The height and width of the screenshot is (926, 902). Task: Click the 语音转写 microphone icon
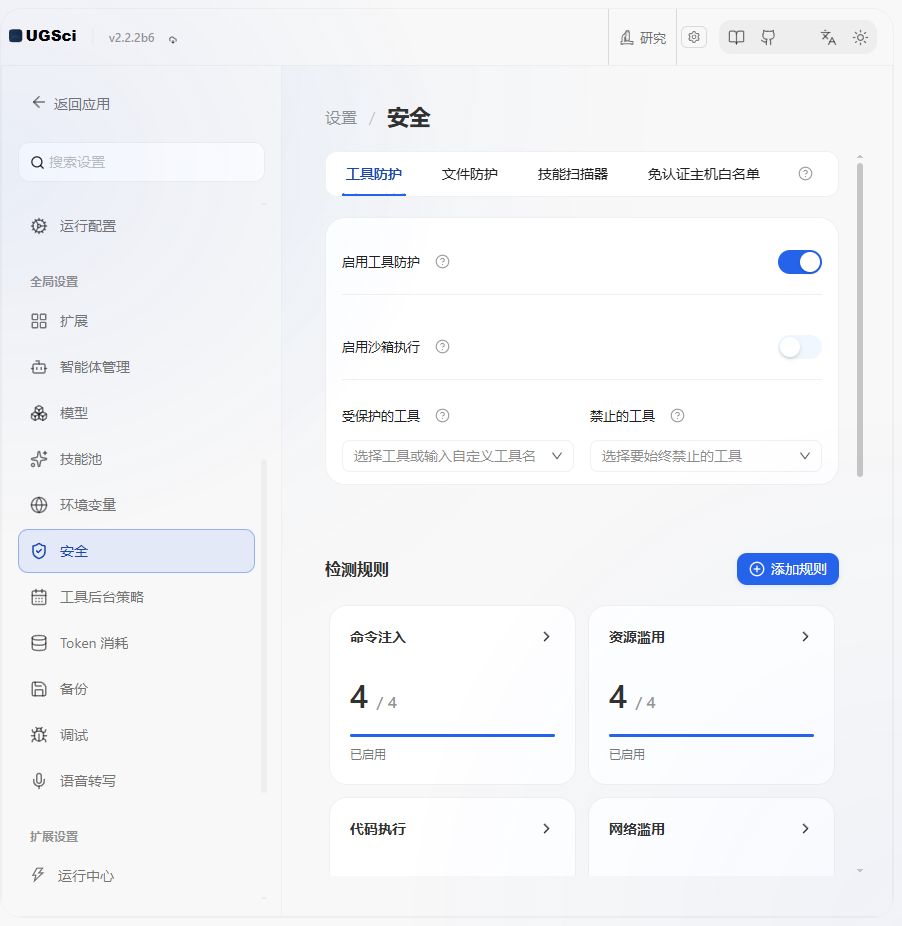coord(39,781)
